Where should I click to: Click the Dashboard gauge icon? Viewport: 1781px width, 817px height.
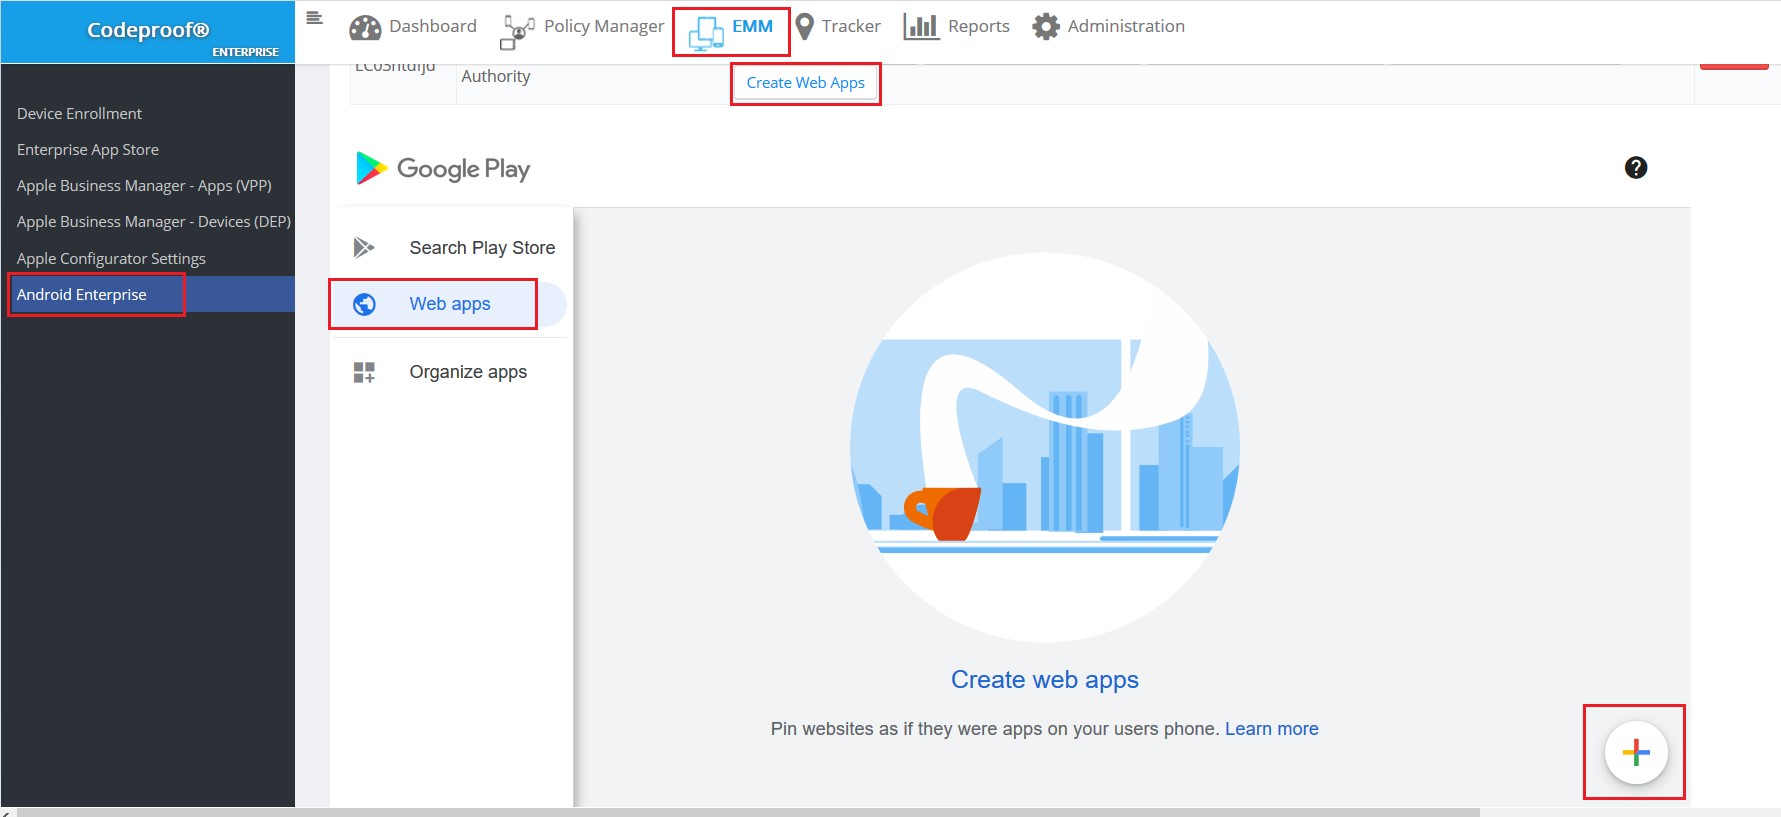point(365,28)
